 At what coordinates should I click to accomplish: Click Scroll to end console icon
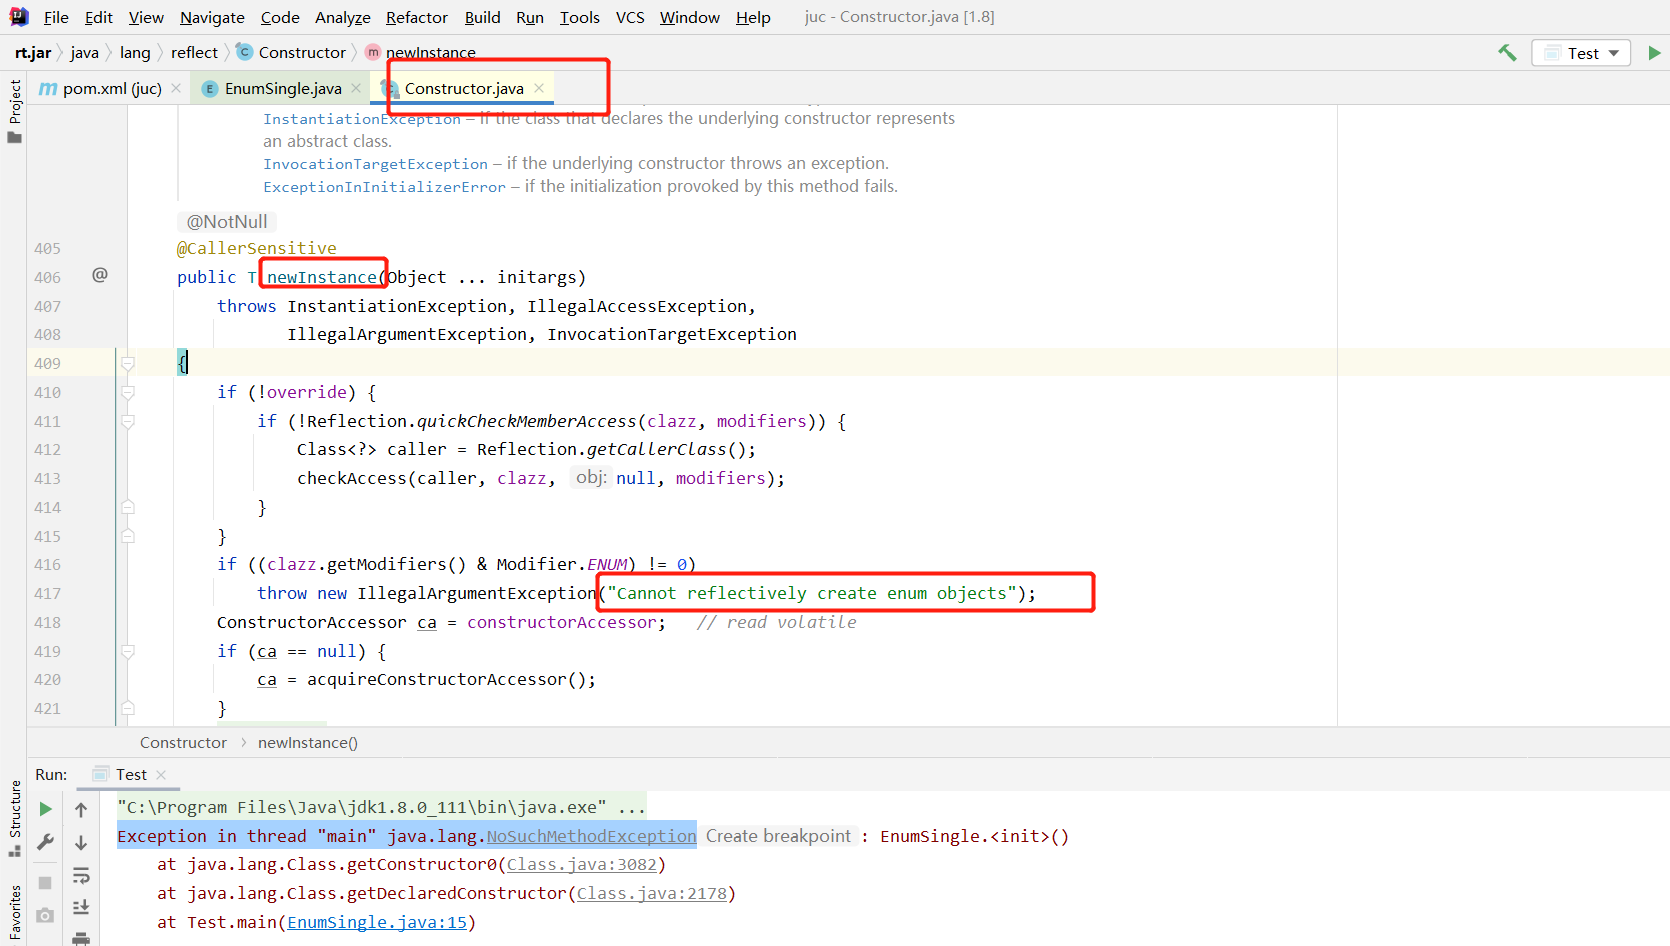pyautogui.click(x=81, y=907)
